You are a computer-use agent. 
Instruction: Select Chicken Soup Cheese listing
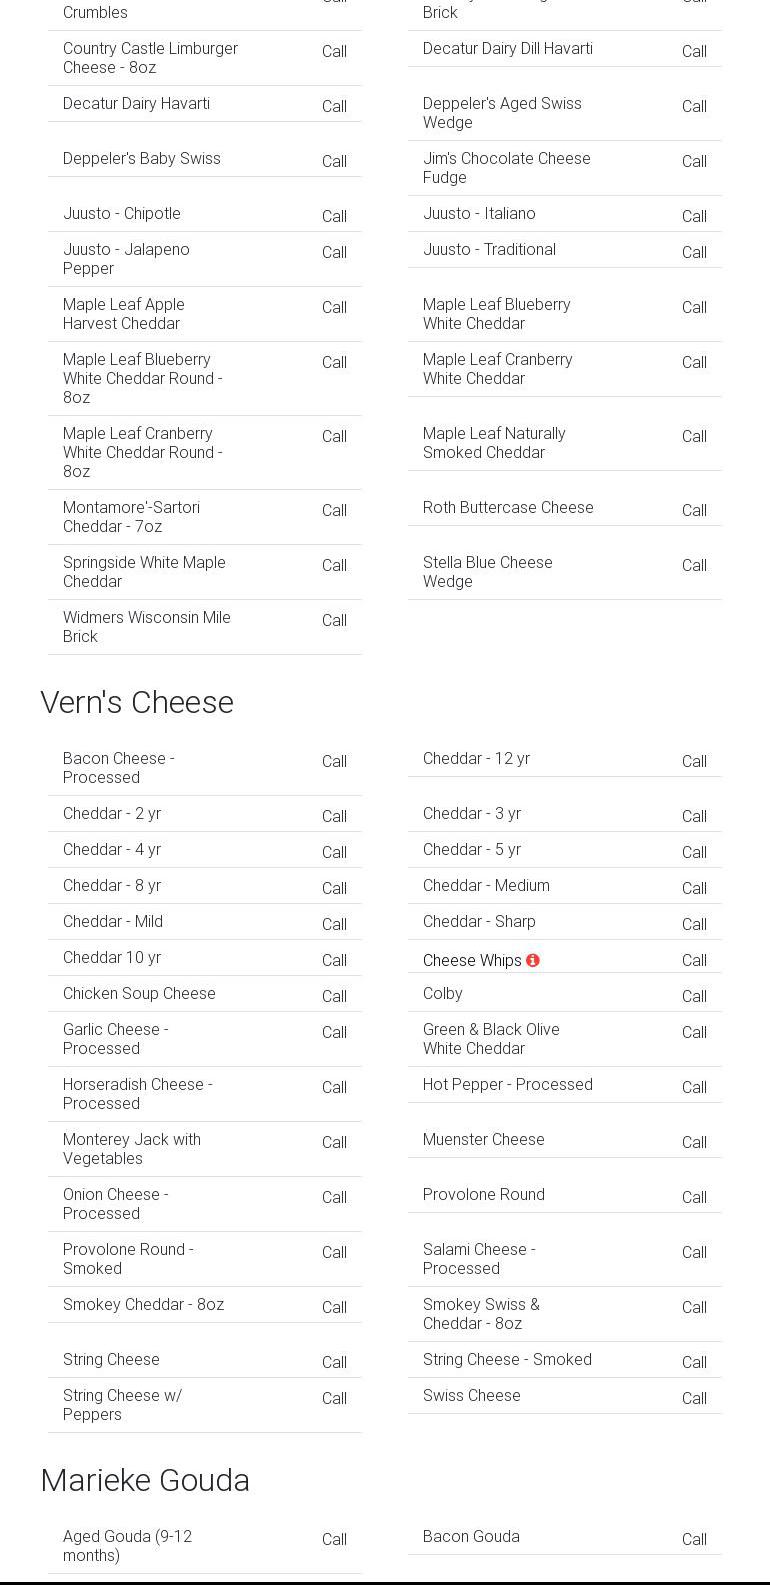[139, 993]
